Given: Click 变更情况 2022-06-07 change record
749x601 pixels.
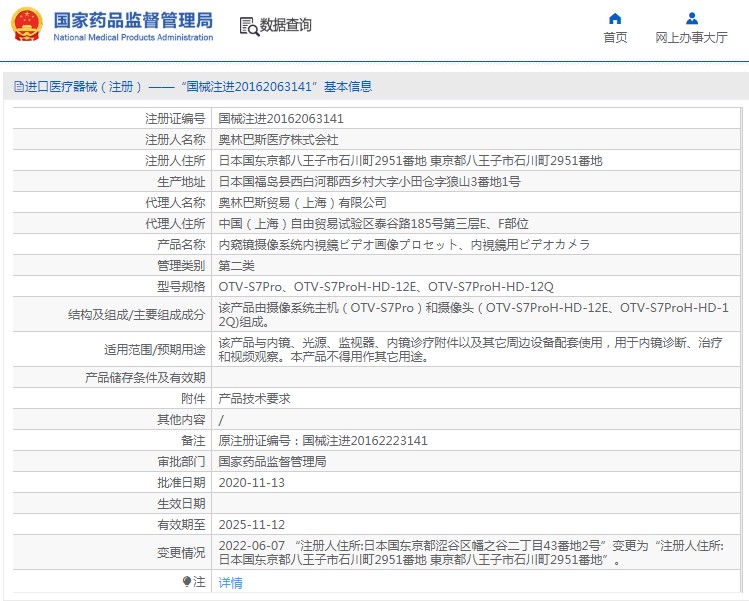Looking at the screenshot, I should (x=471, y=552).
